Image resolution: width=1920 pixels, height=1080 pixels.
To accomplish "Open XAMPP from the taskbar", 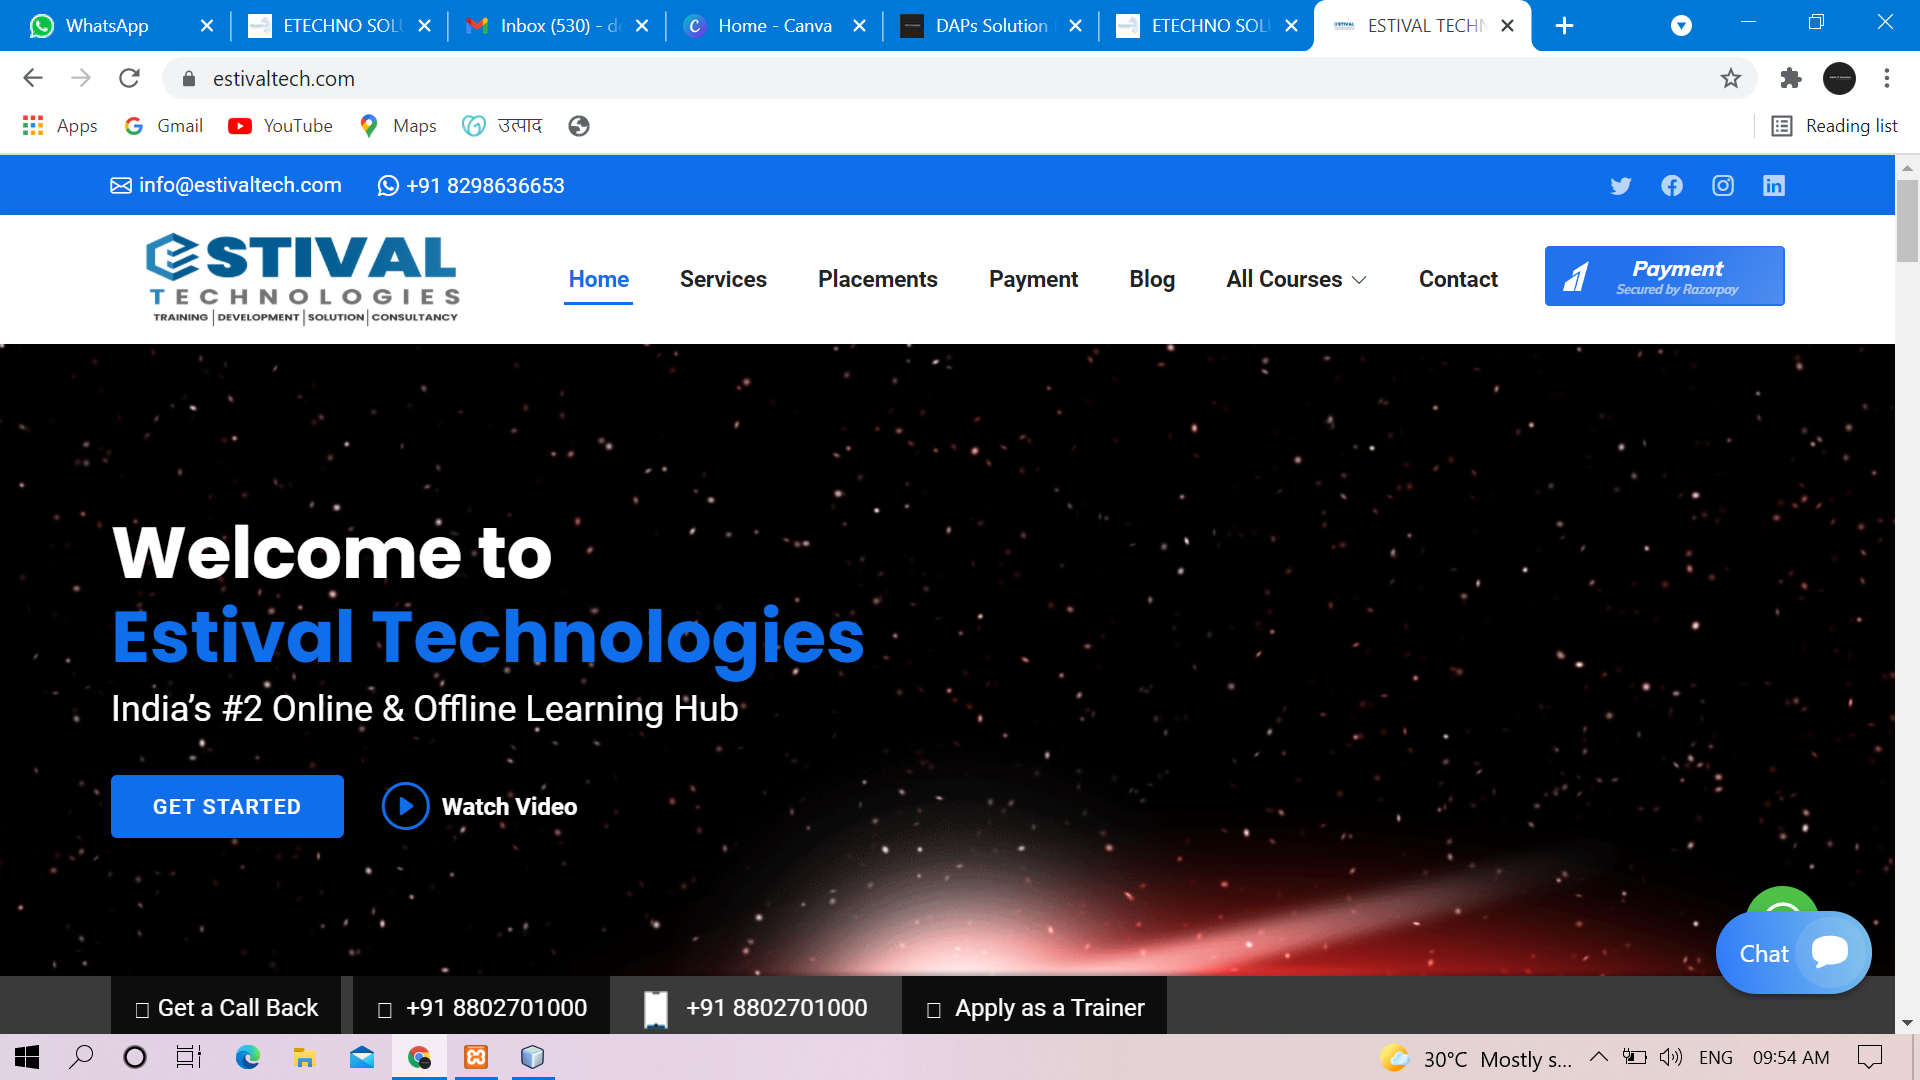I will click(x=476, y=1057).
